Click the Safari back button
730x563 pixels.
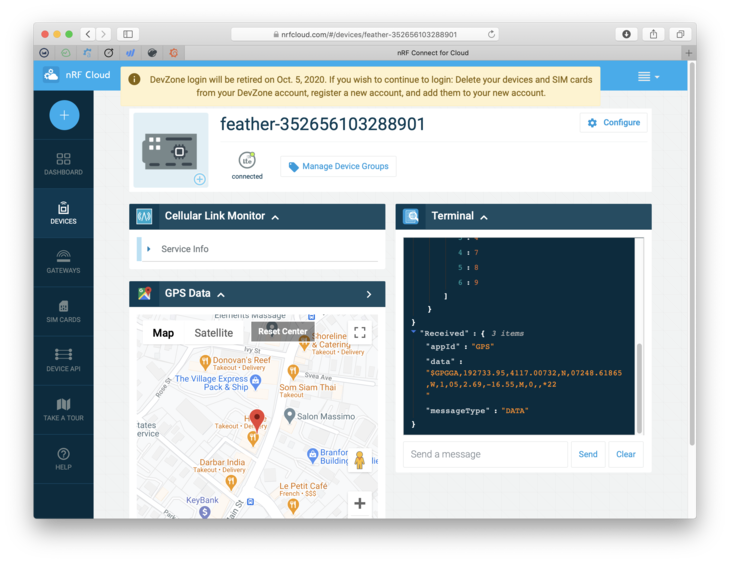click(88, 34)
